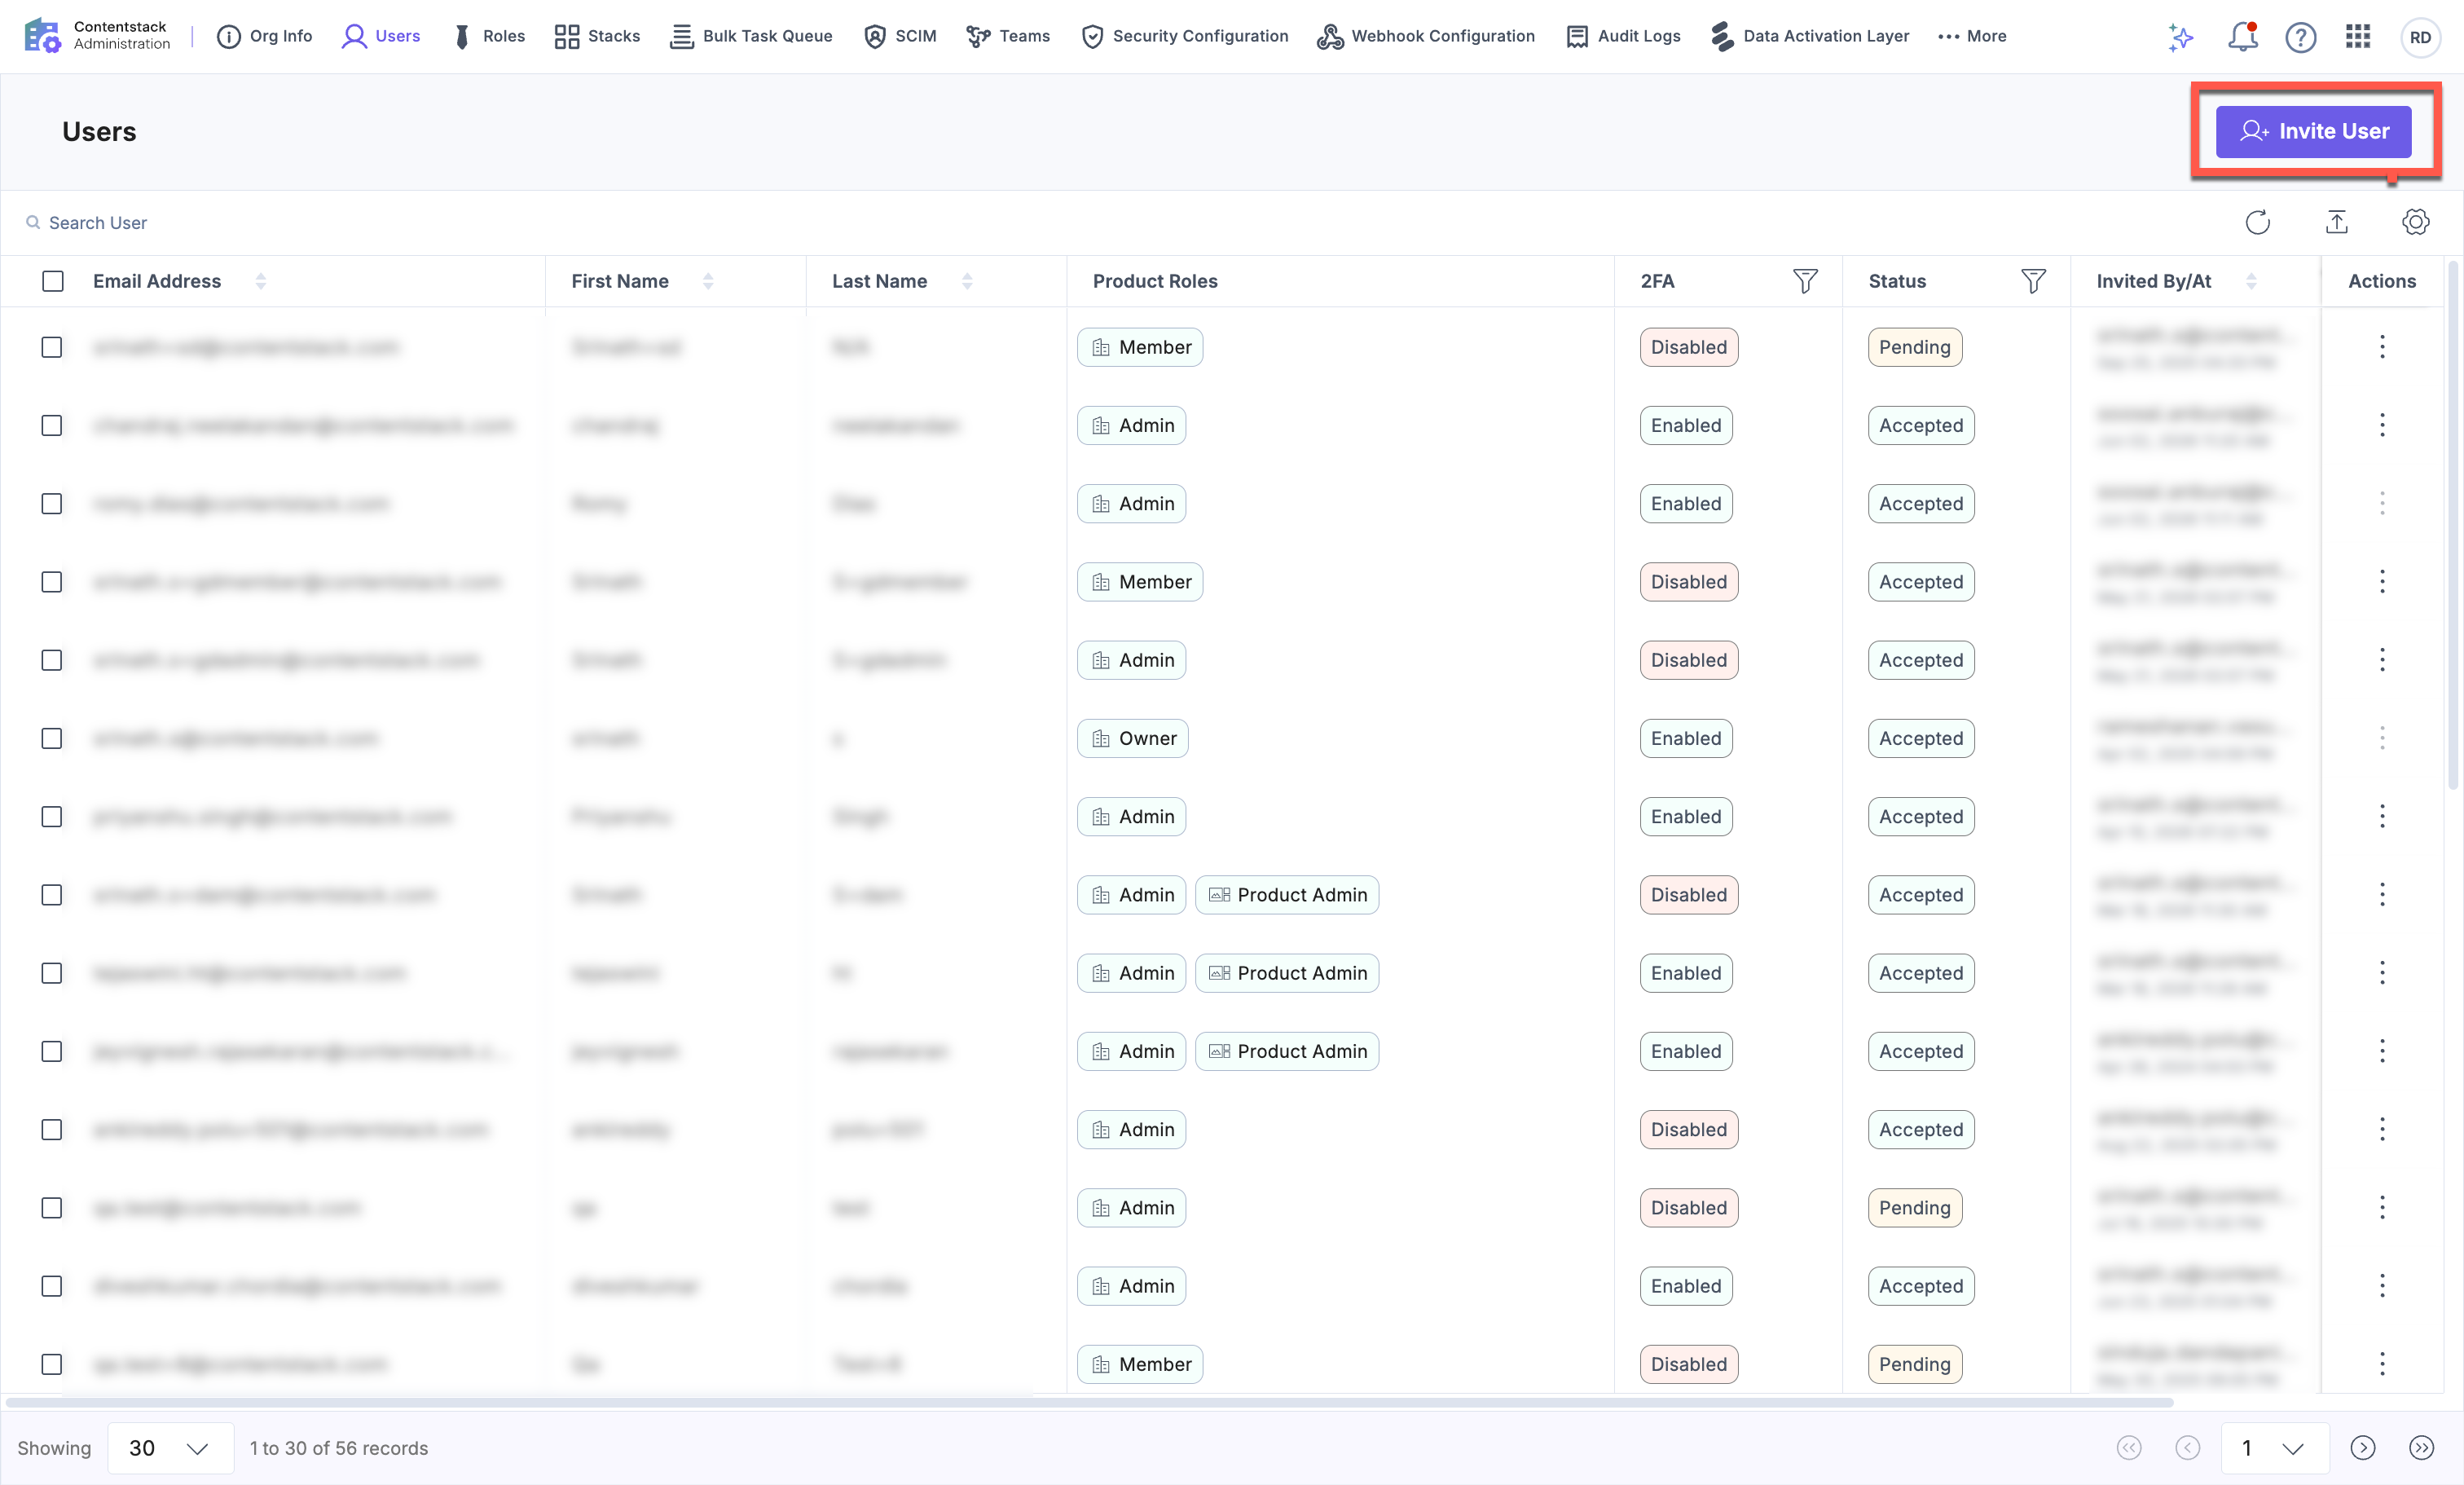Export users with the upload icon
Image resolution: width=2464 pixels, height=1485 pixels.
tap(2337, 222)
